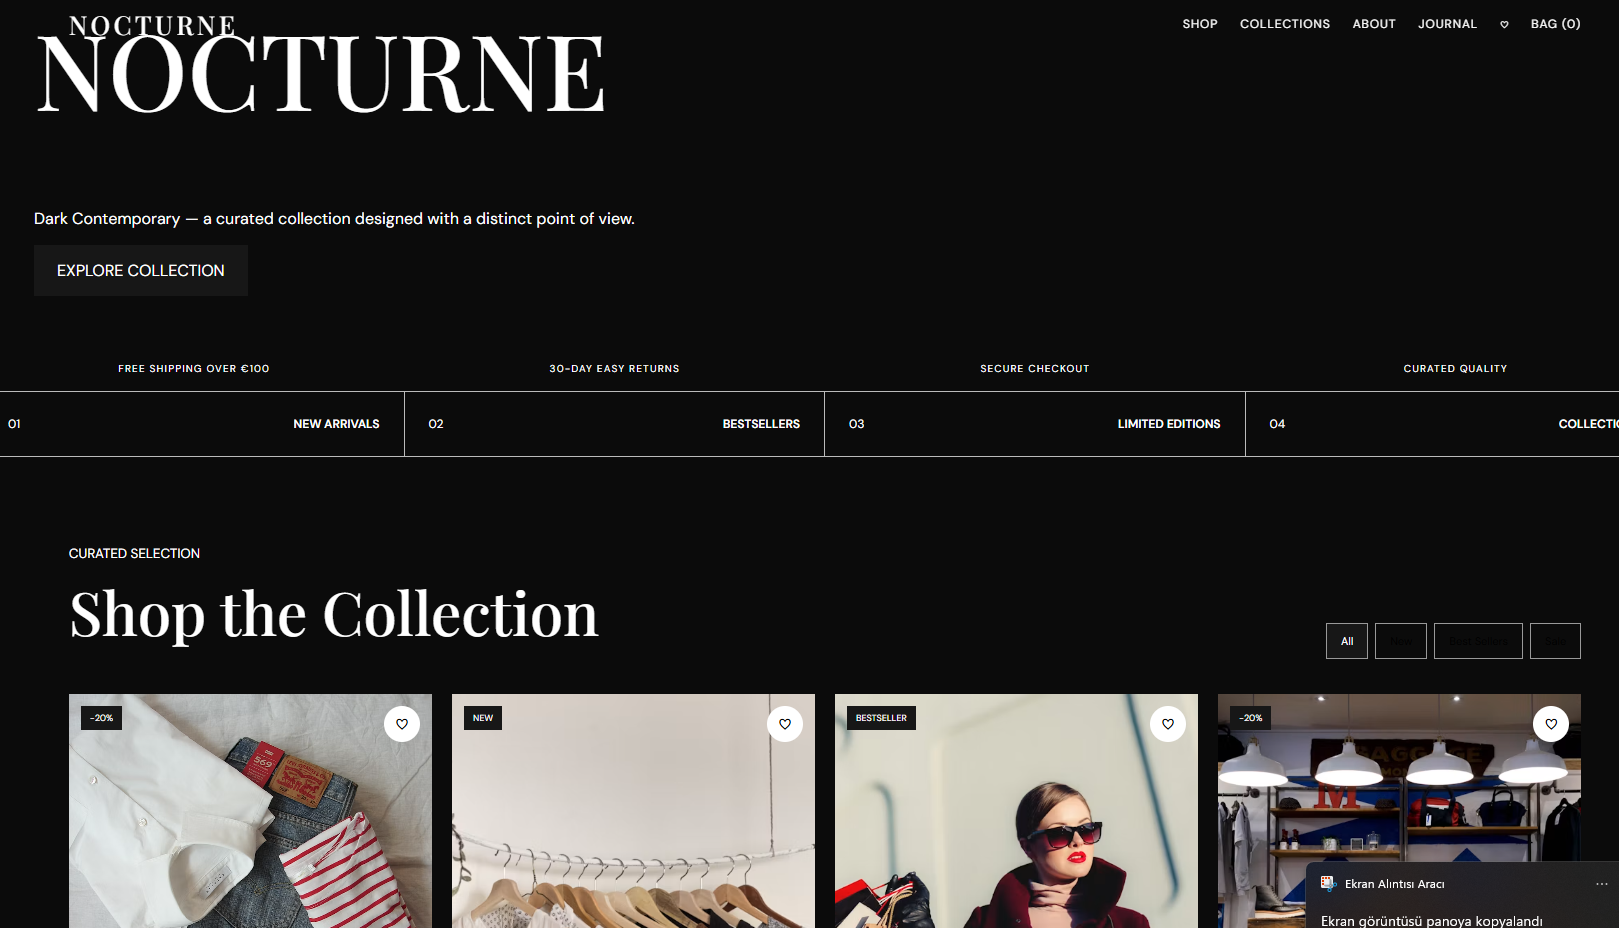Click Ekran görüntüsü panoya kopyalandı notification
Image resolution: width=1619 pixels, height=928 pixels.
click(1431, 921)
